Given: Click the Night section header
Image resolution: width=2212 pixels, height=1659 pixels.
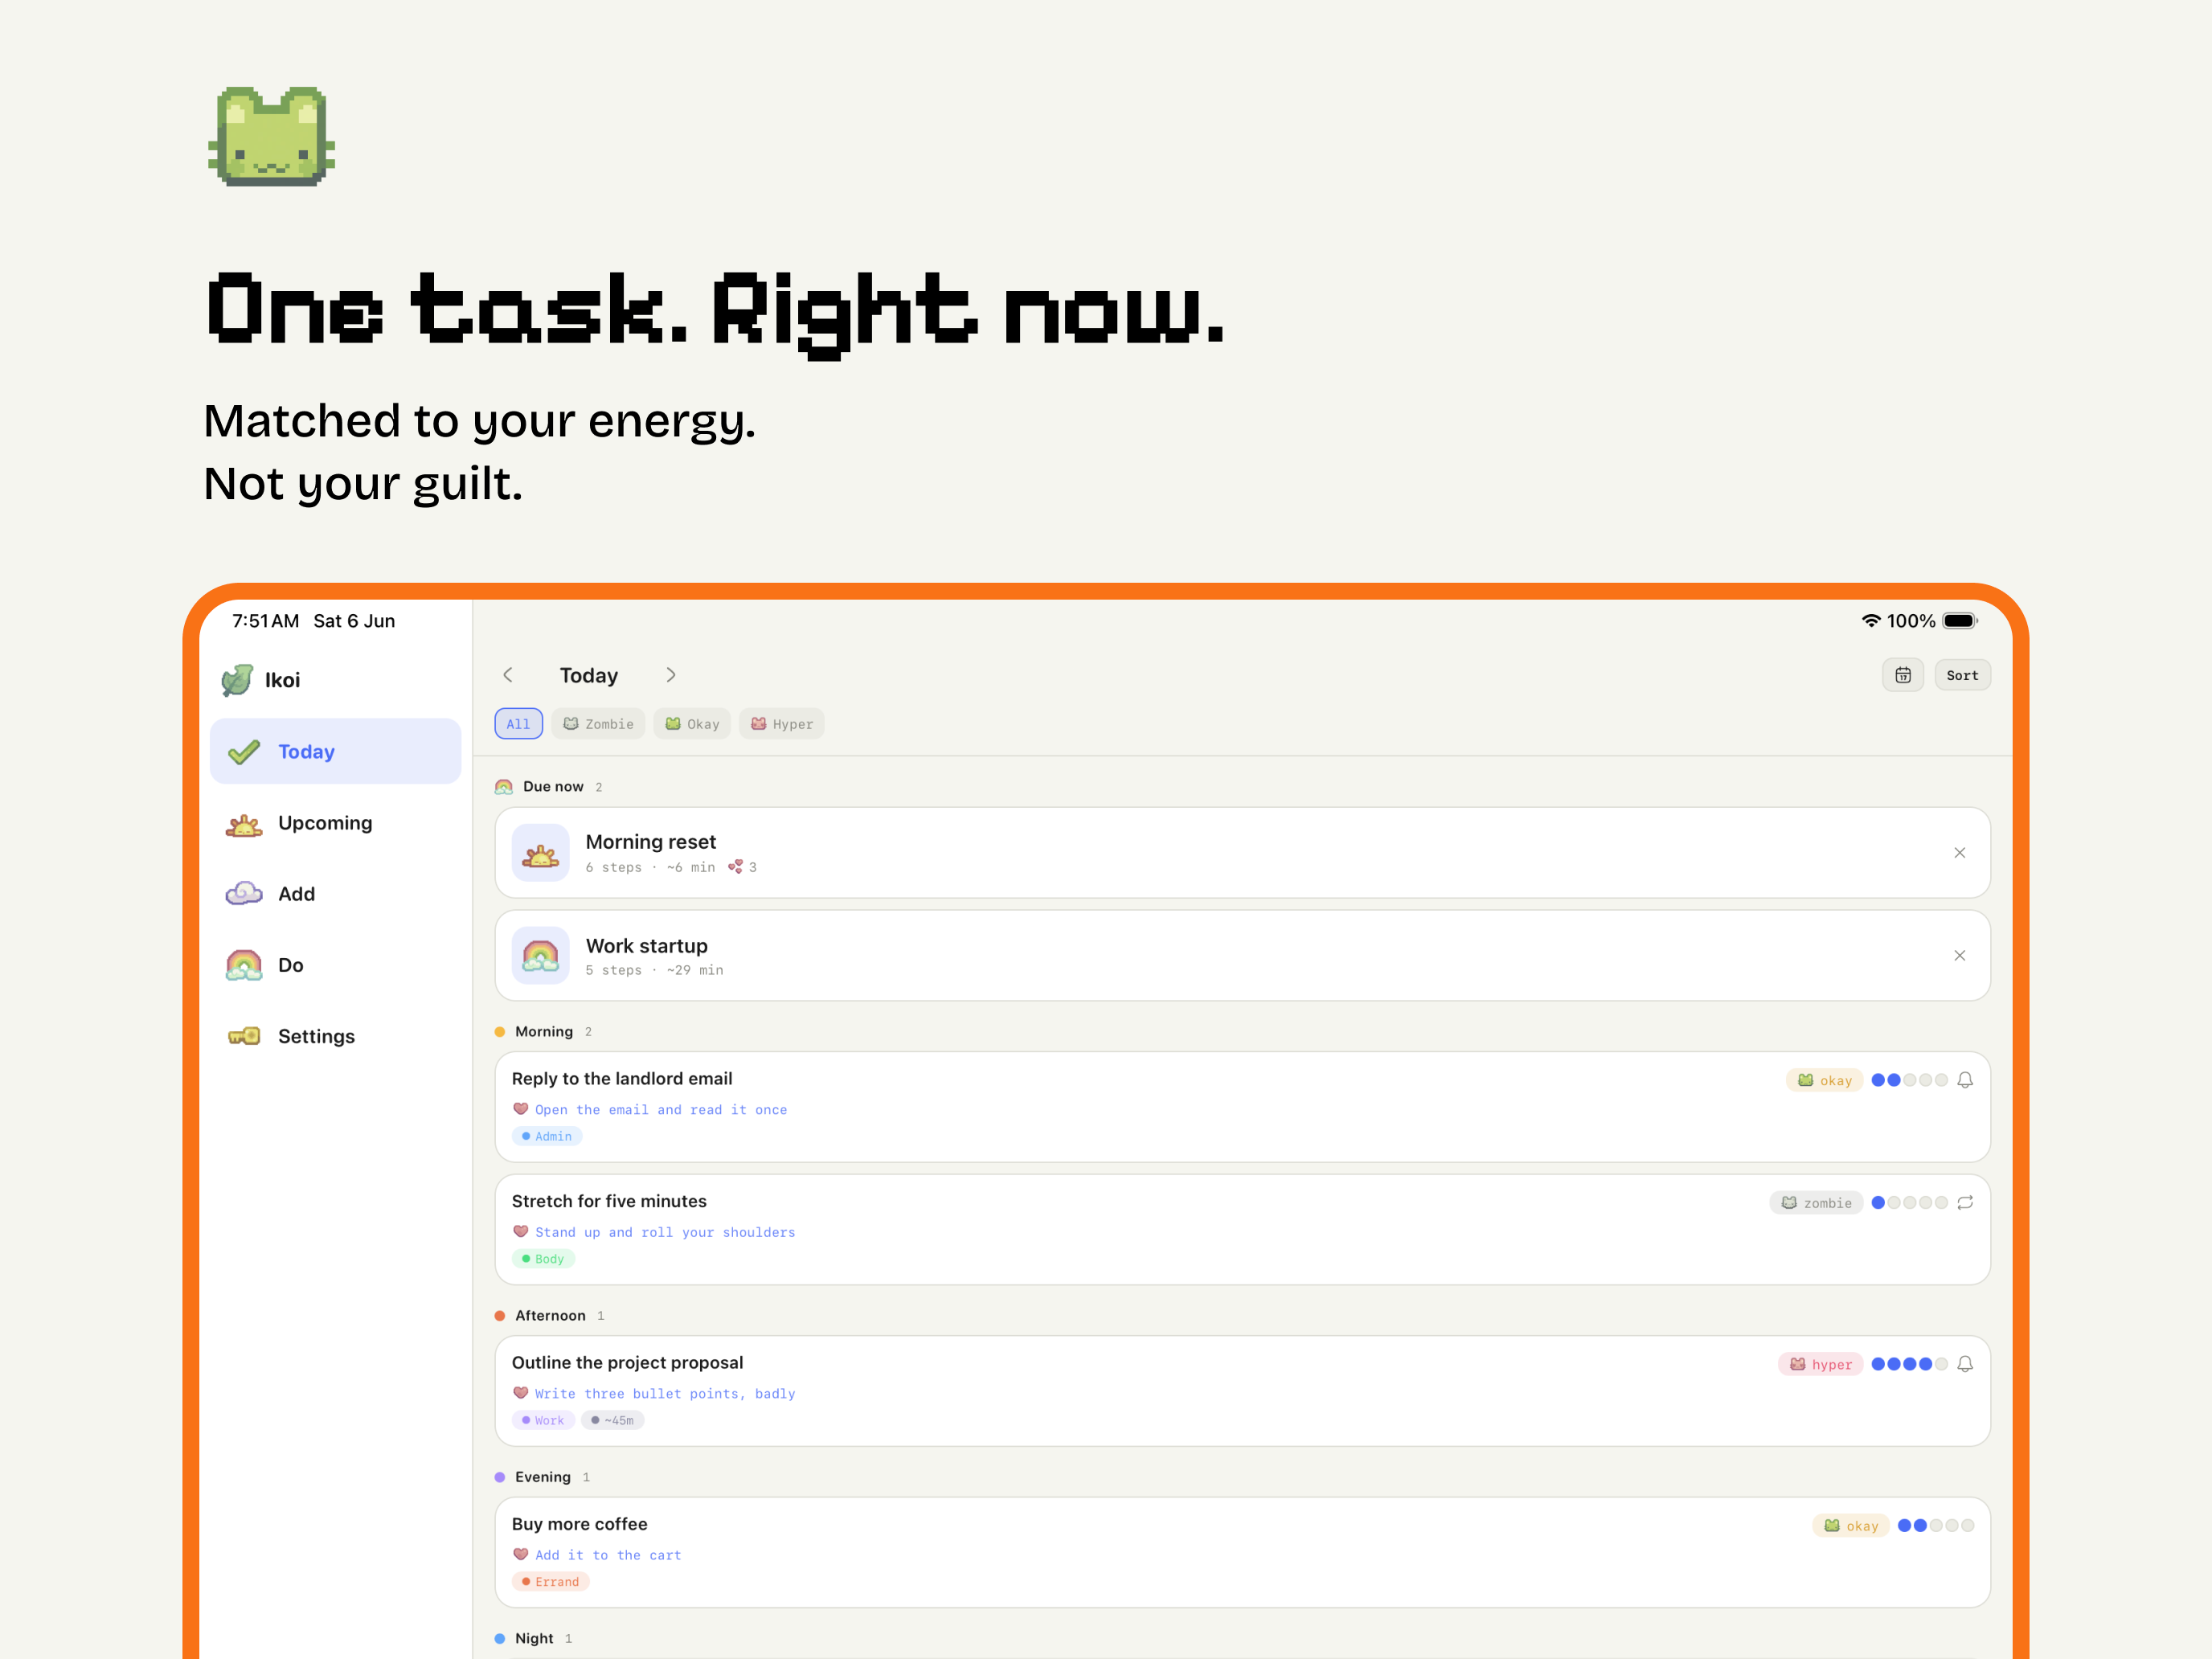Looking at the screenshot, I should [533, 1638].
